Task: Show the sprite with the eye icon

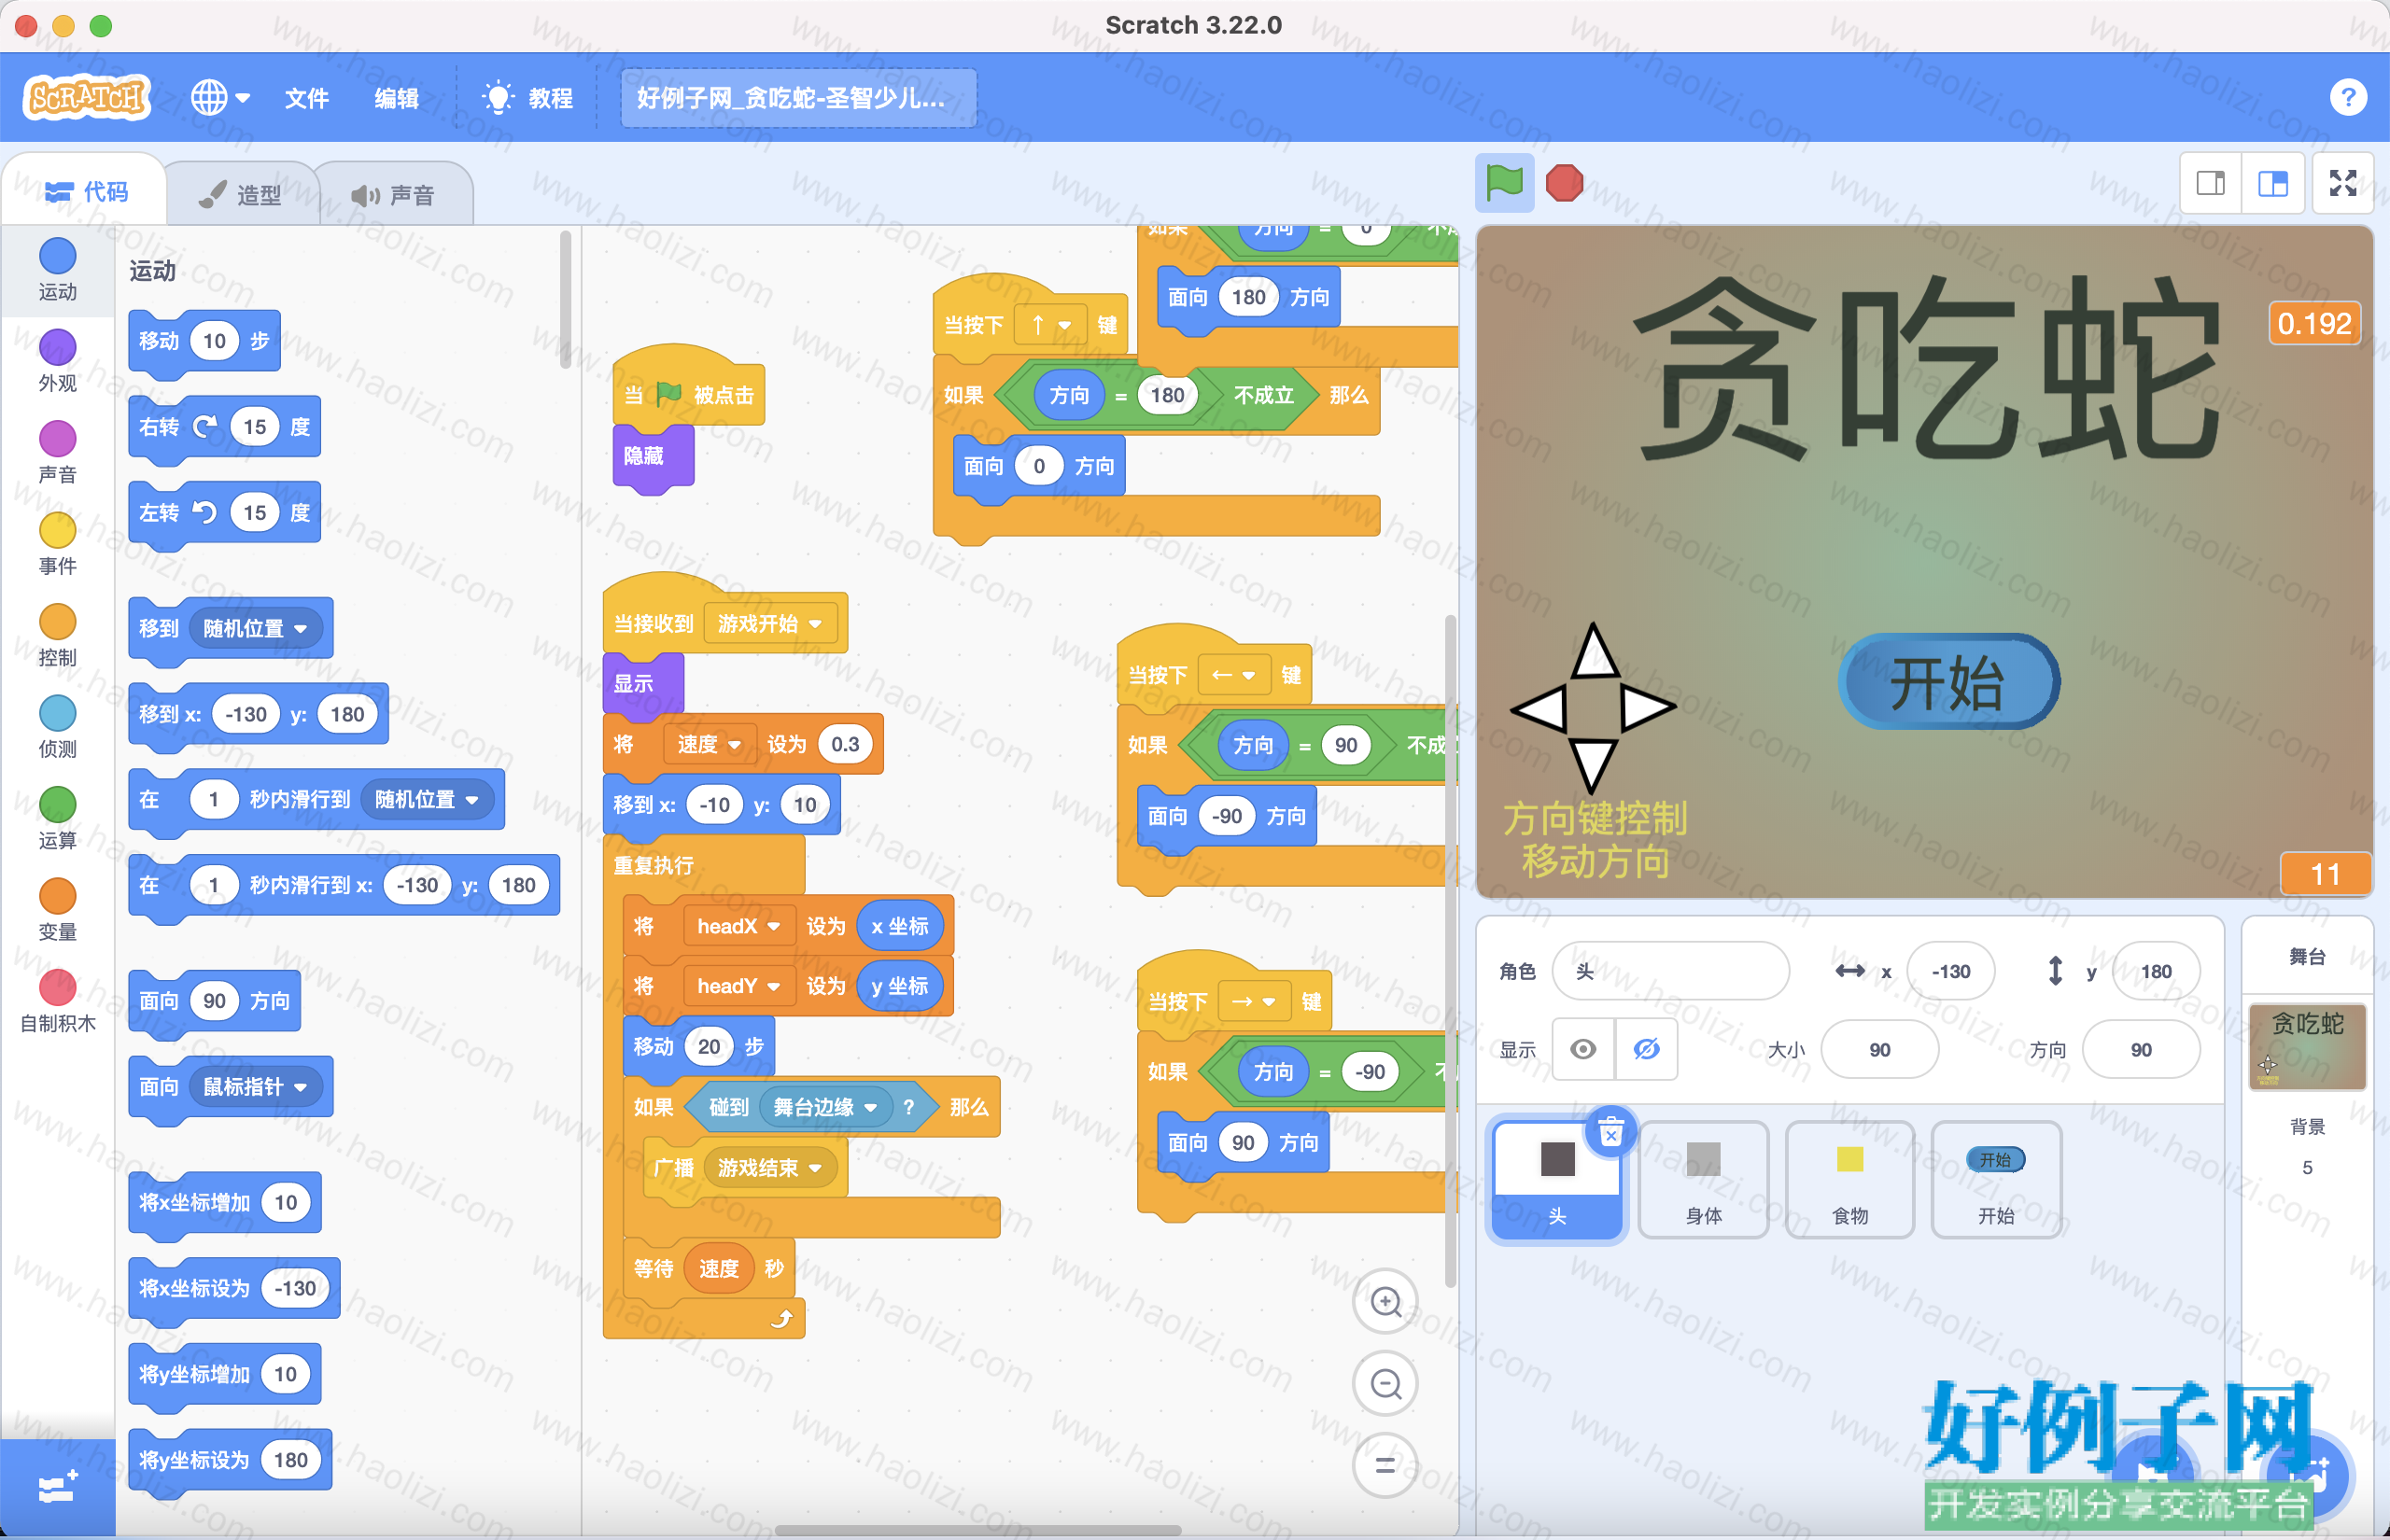Action: (1583, 1049)
